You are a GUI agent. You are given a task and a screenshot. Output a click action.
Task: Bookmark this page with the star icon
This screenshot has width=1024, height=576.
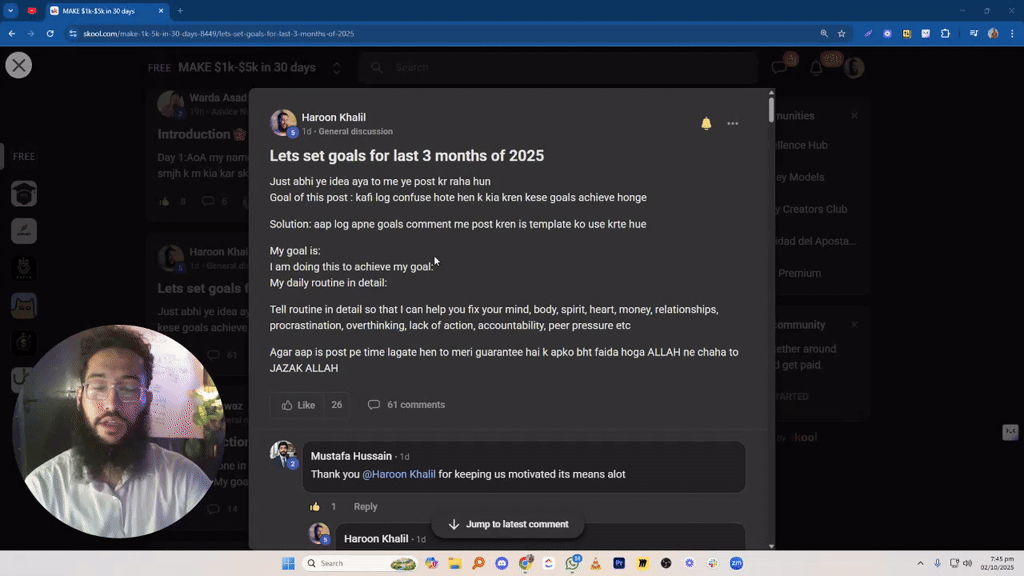coord(842,33)
